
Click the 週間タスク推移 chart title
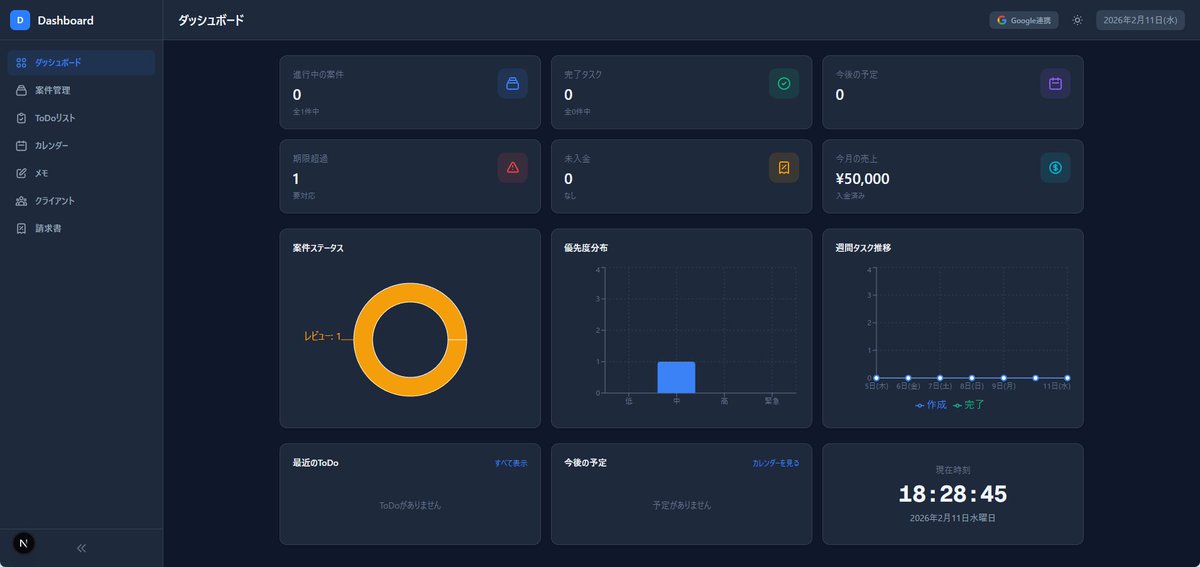[863, 248]
